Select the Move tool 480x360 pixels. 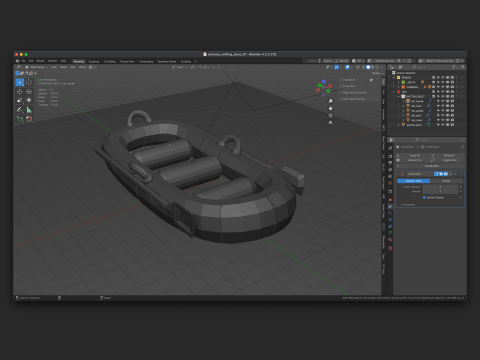click(x=20, y=92)
